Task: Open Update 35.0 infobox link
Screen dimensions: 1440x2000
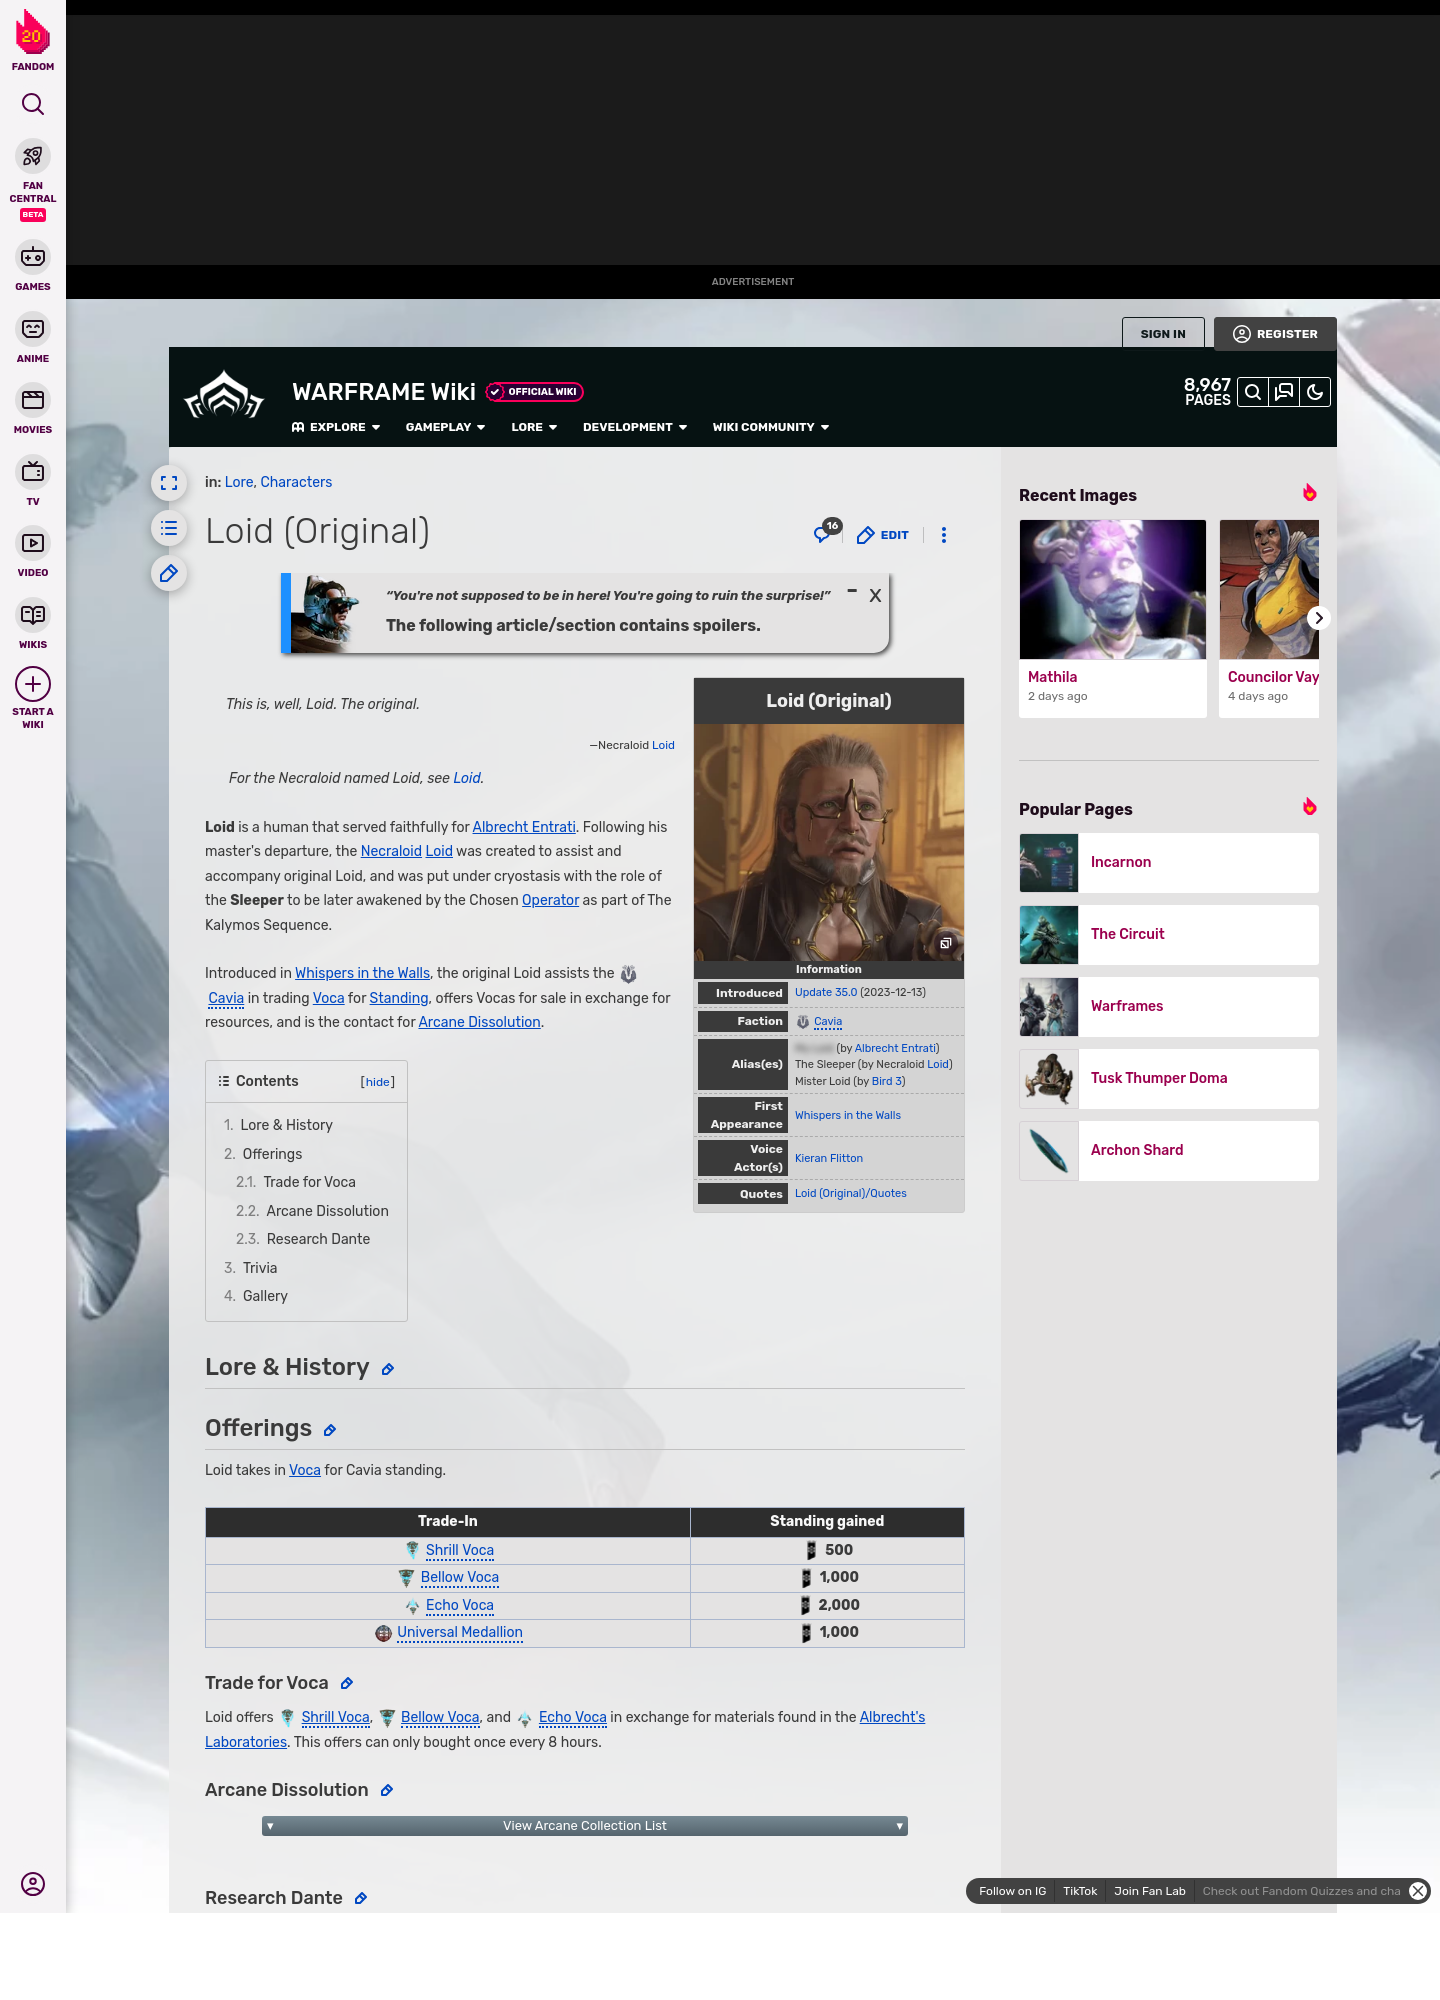Action: (x=826, y=992)
